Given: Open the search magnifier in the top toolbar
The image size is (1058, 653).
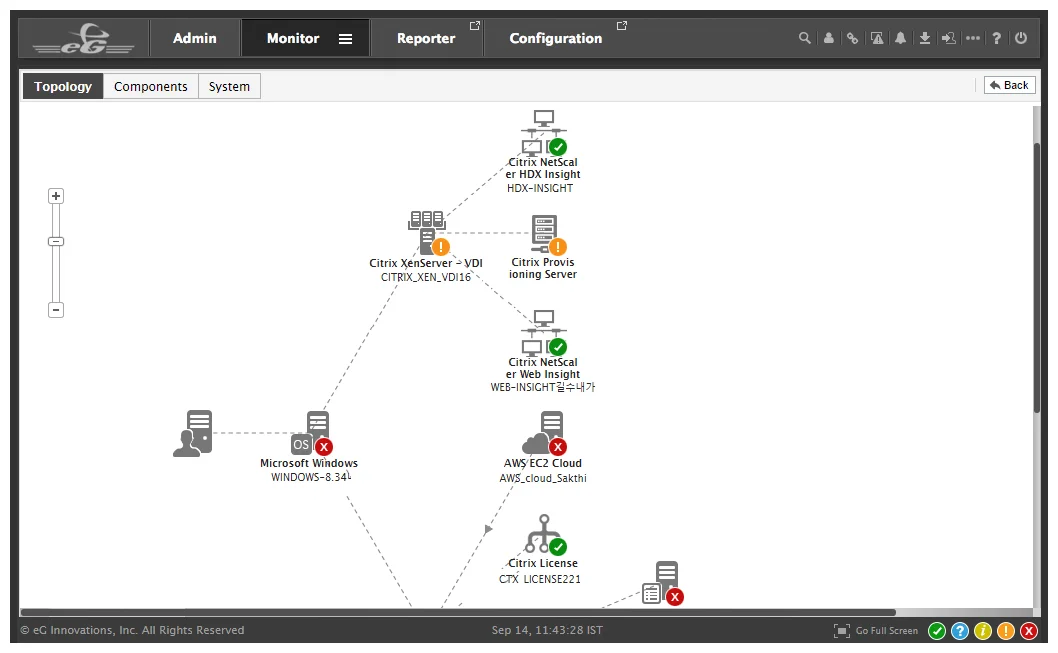Looking at the screenshot, I should coord(804,38).
